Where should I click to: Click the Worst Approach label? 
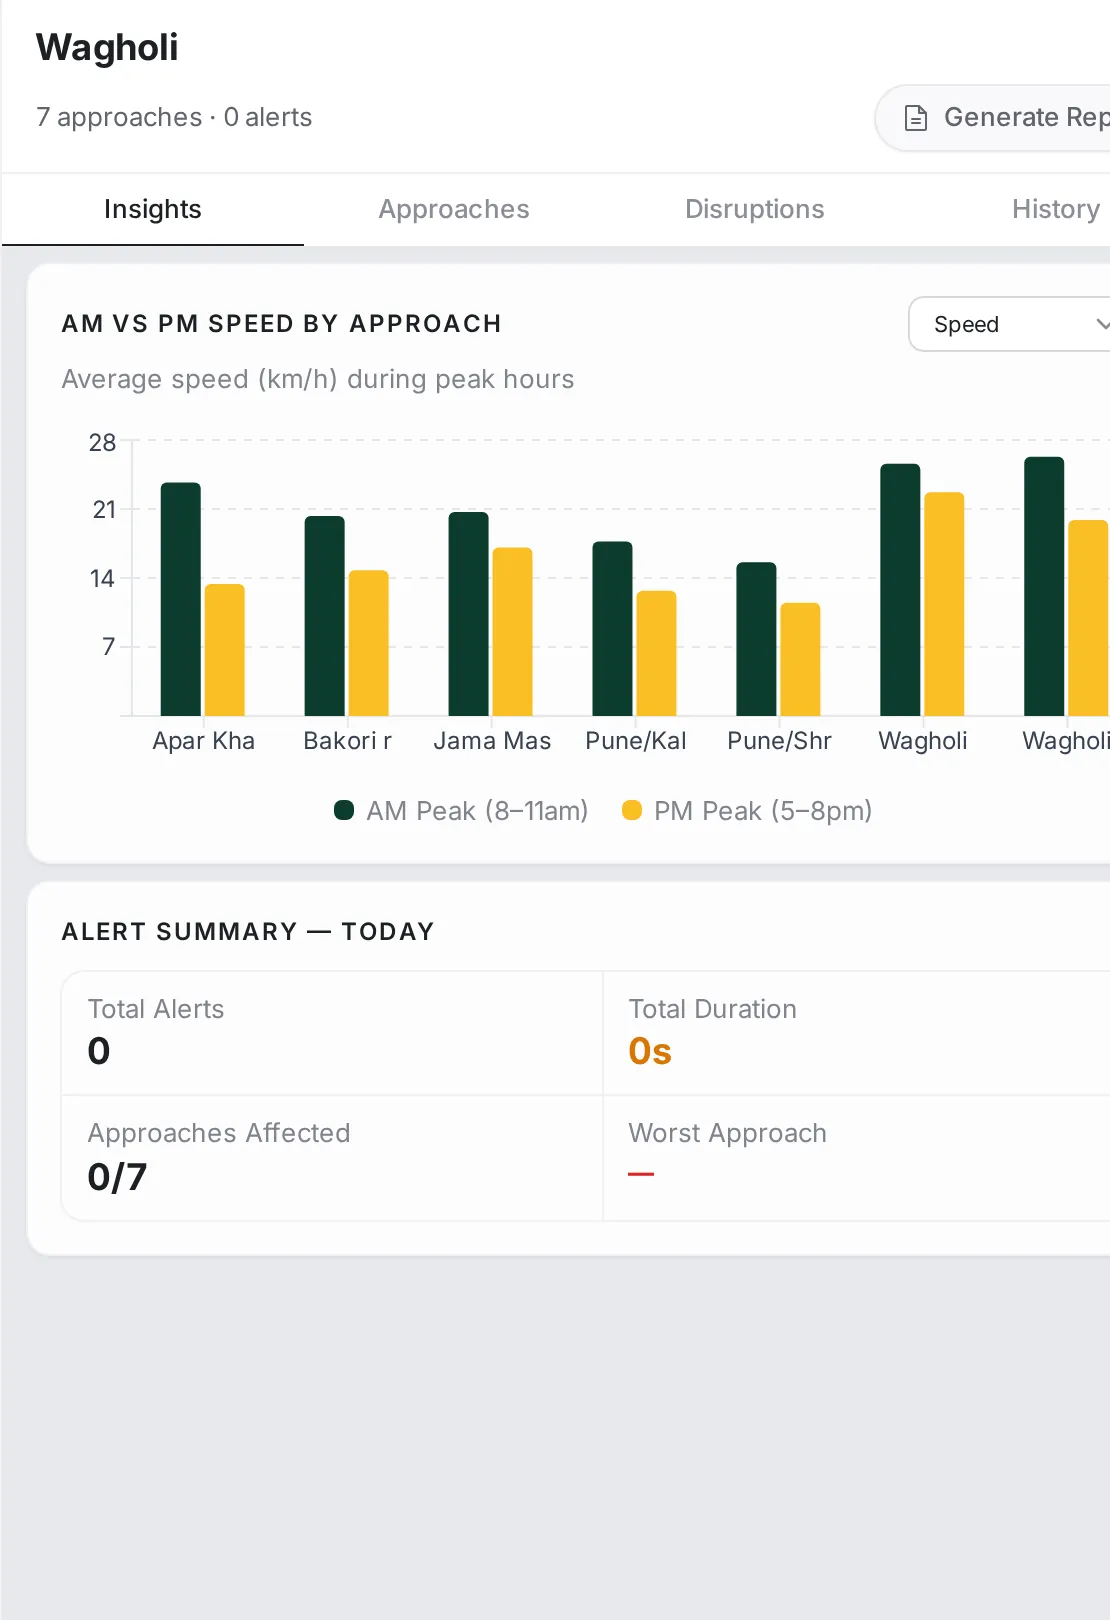click(x=727, y=1133)
